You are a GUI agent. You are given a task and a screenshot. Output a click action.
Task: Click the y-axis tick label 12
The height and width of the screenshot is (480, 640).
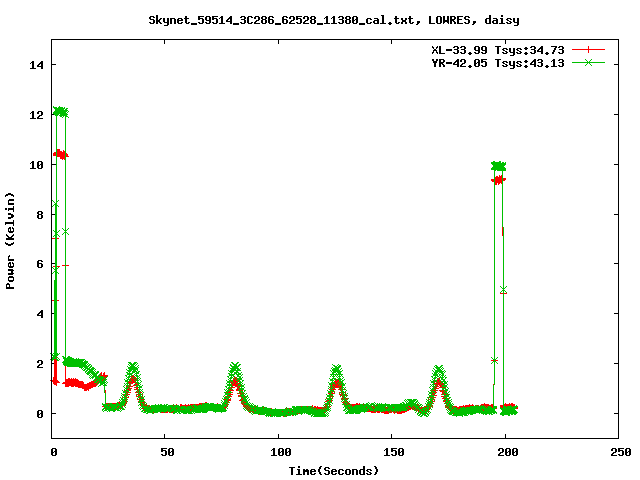click(x=36, y=115)
